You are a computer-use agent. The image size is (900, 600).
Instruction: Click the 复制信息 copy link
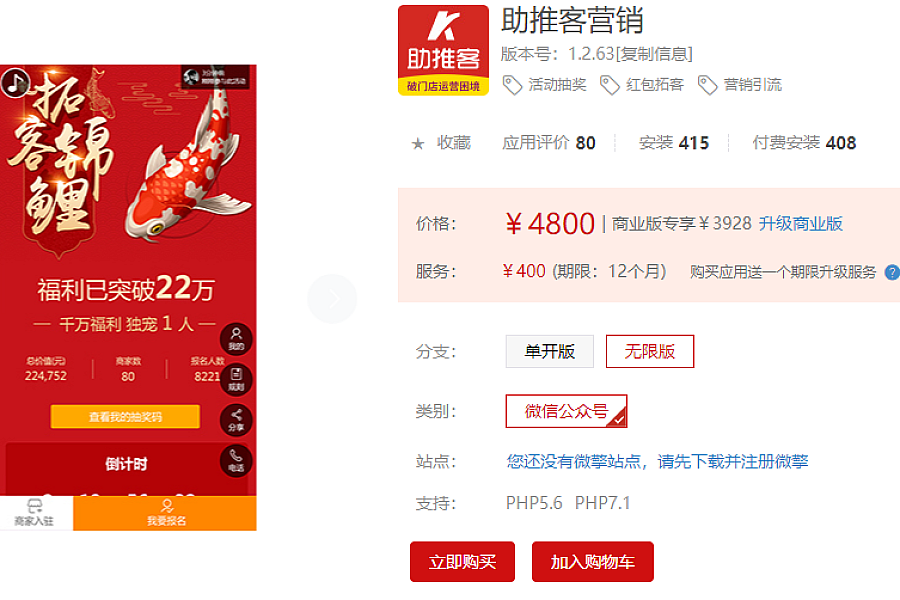[x=654, y=54]
